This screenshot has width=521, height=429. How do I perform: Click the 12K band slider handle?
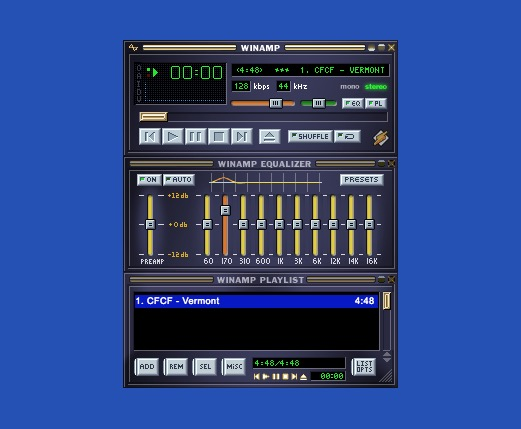(x=333, y=224)
